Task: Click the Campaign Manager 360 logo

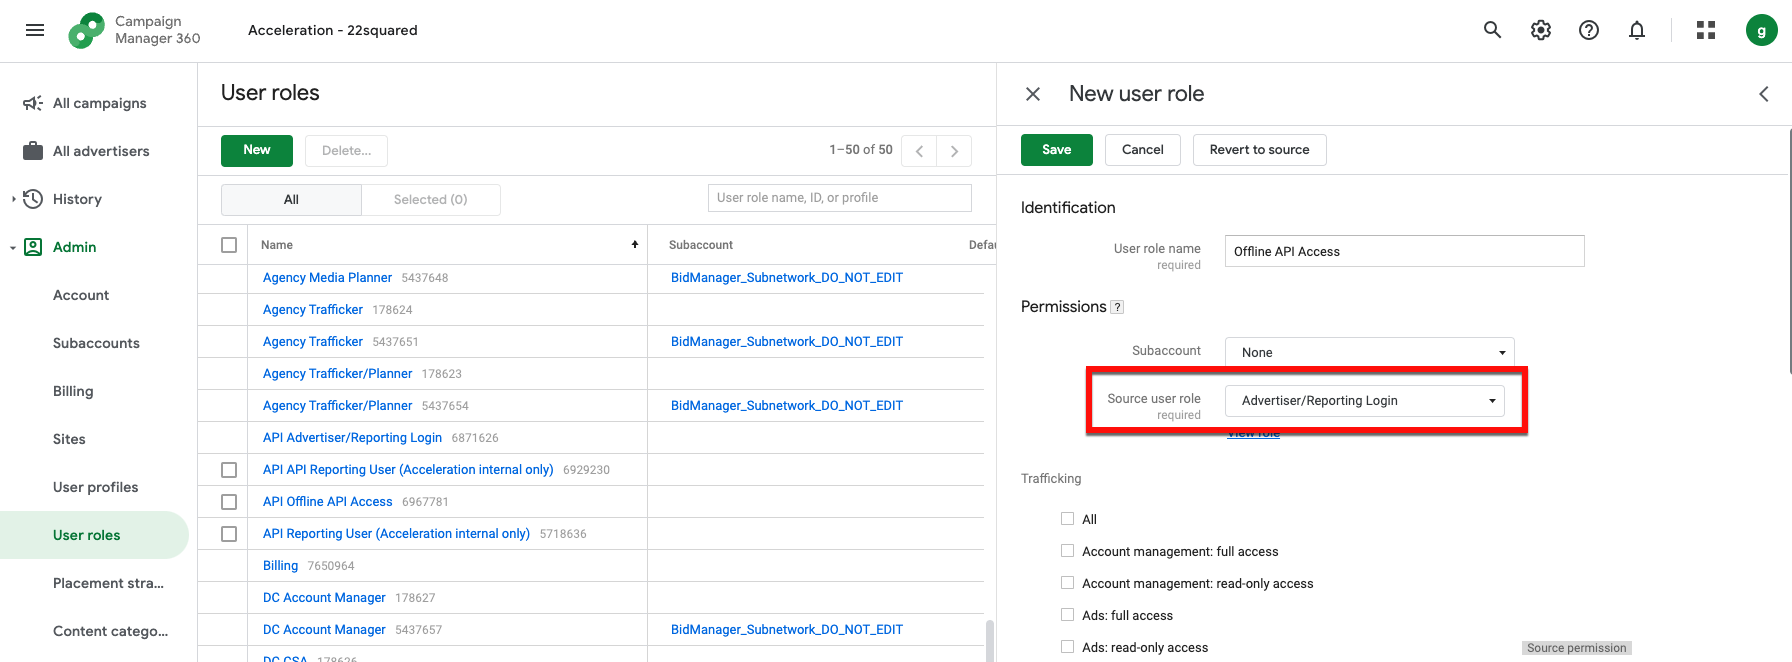Action: click(x=134, y=30)
